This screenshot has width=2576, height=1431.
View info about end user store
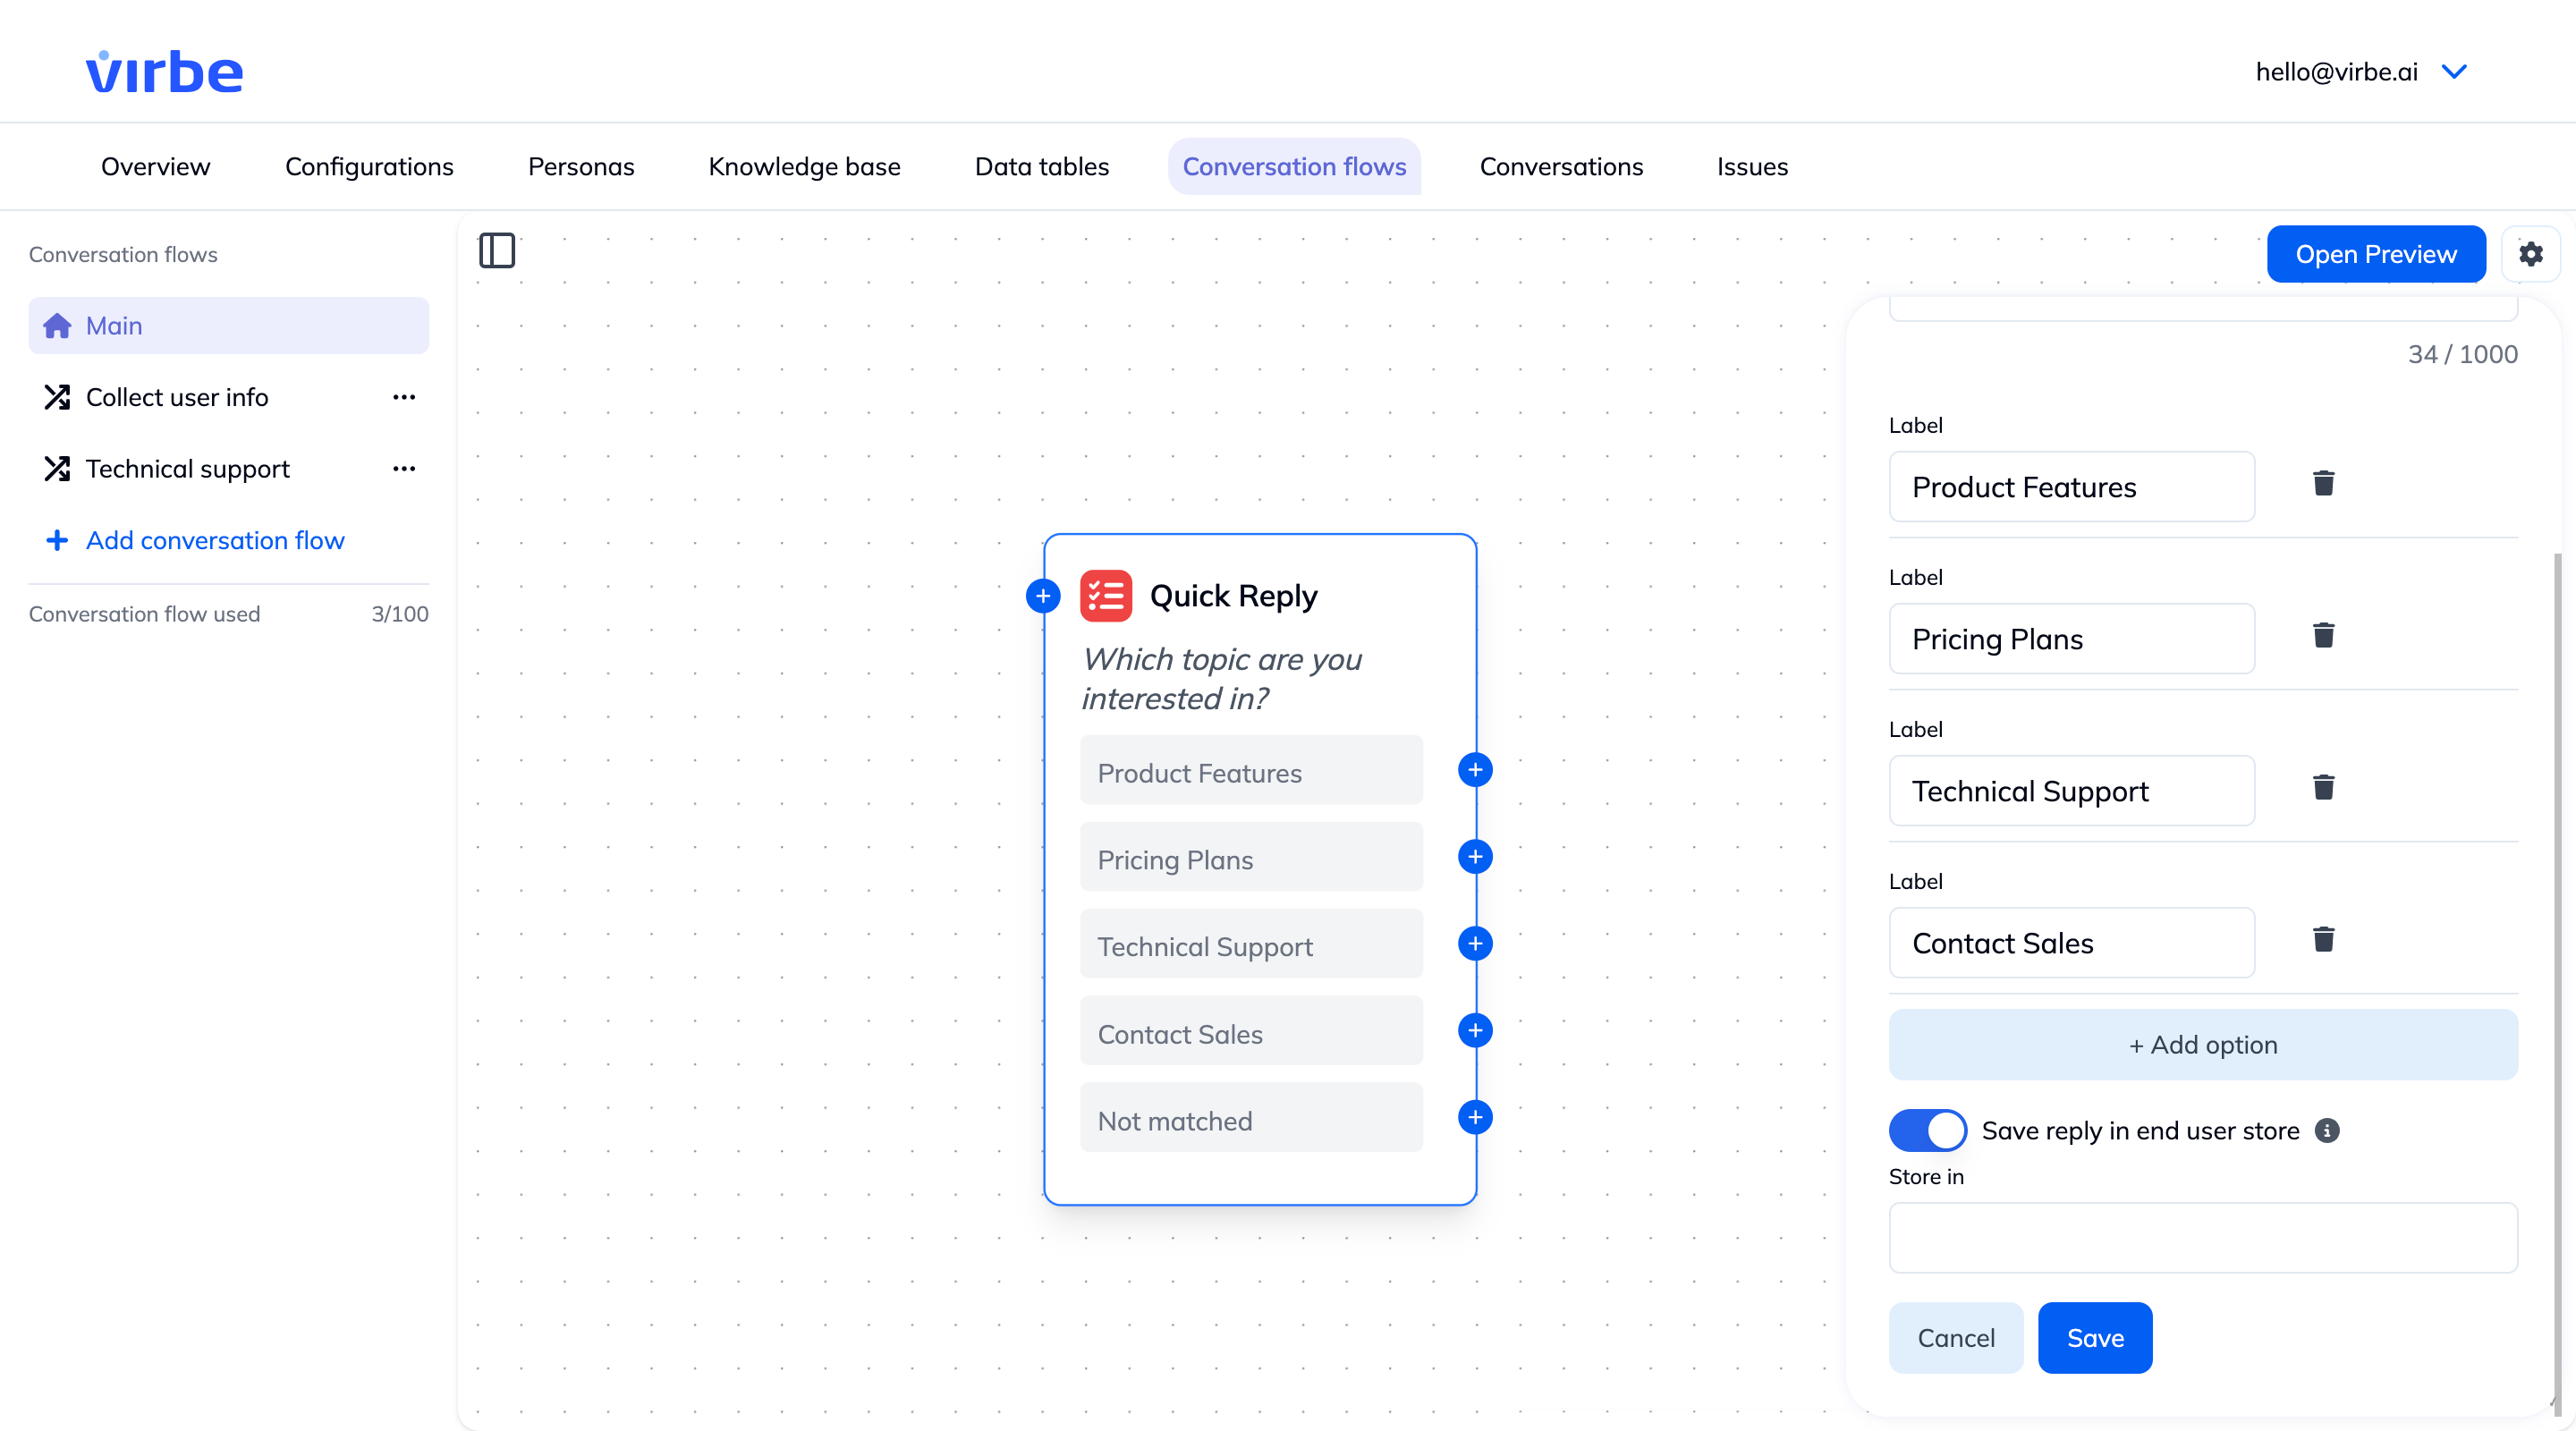click(2327, 1131)
